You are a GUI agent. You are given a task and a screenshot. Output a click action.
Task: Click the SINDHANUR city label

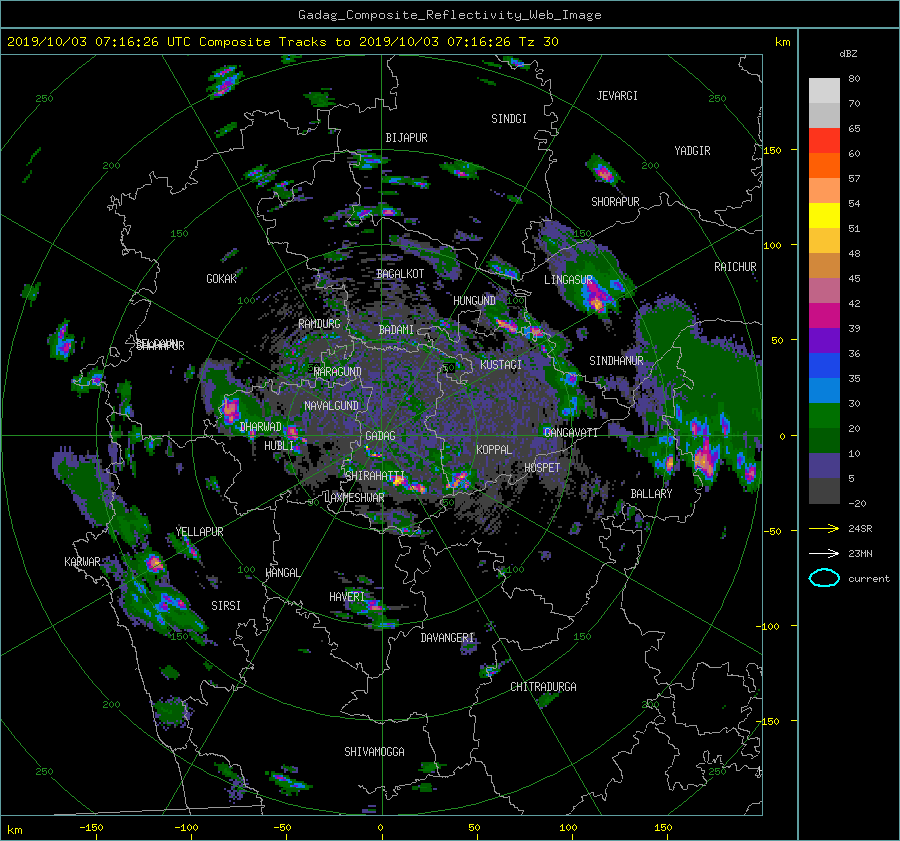pos(616,361)
